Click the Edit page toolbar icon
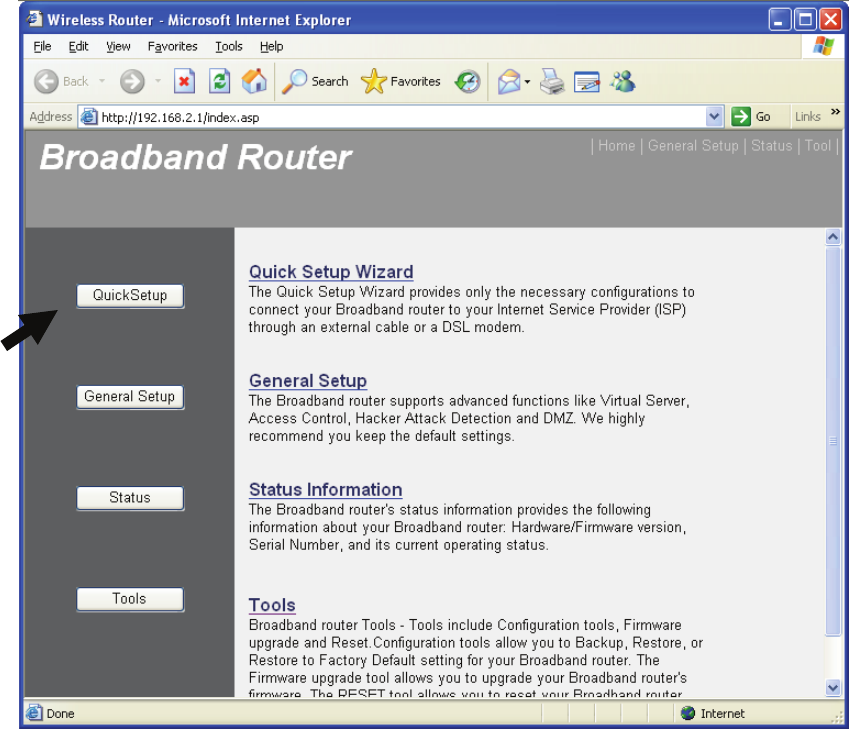This screenshot has height=729, width=849. [587, 82]
